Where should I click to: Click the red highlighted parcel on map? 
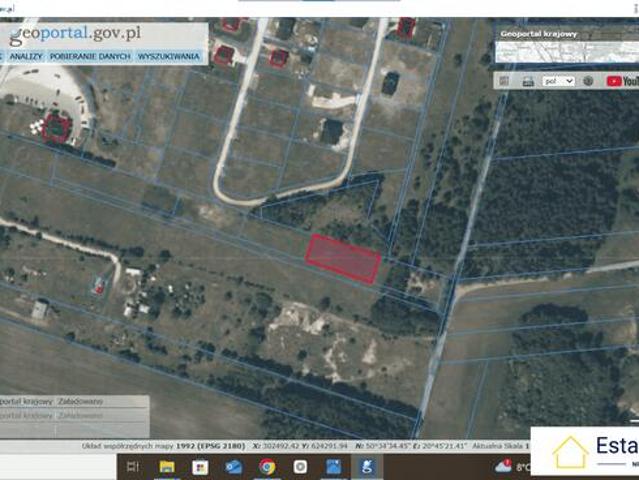point(343,259)
